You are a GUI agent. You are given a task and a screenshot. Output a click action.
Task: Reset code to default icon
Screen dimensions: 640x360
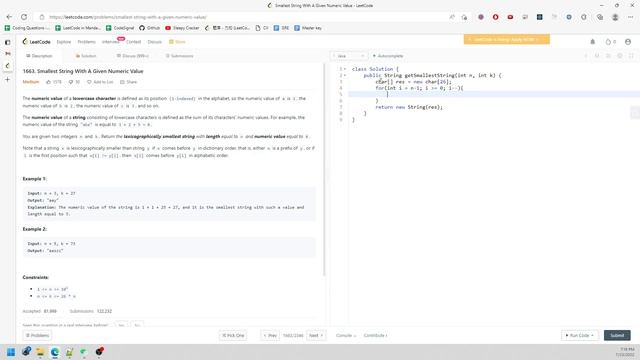click(x=597, y=56)
